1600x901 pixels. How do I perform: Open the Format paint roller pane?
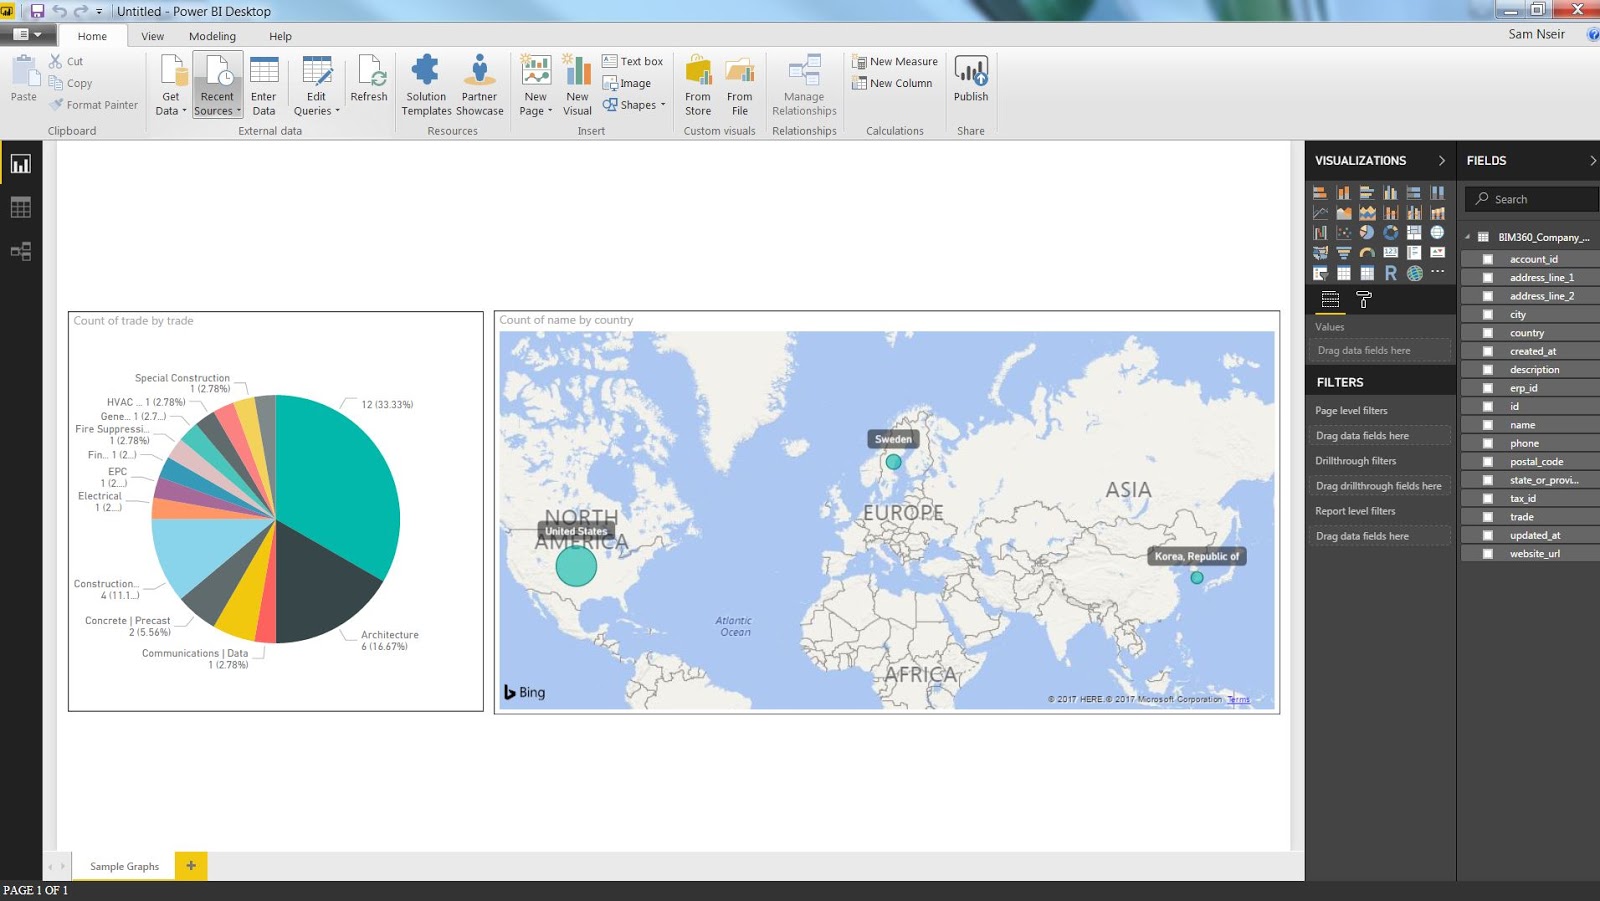pos(1363,300)
